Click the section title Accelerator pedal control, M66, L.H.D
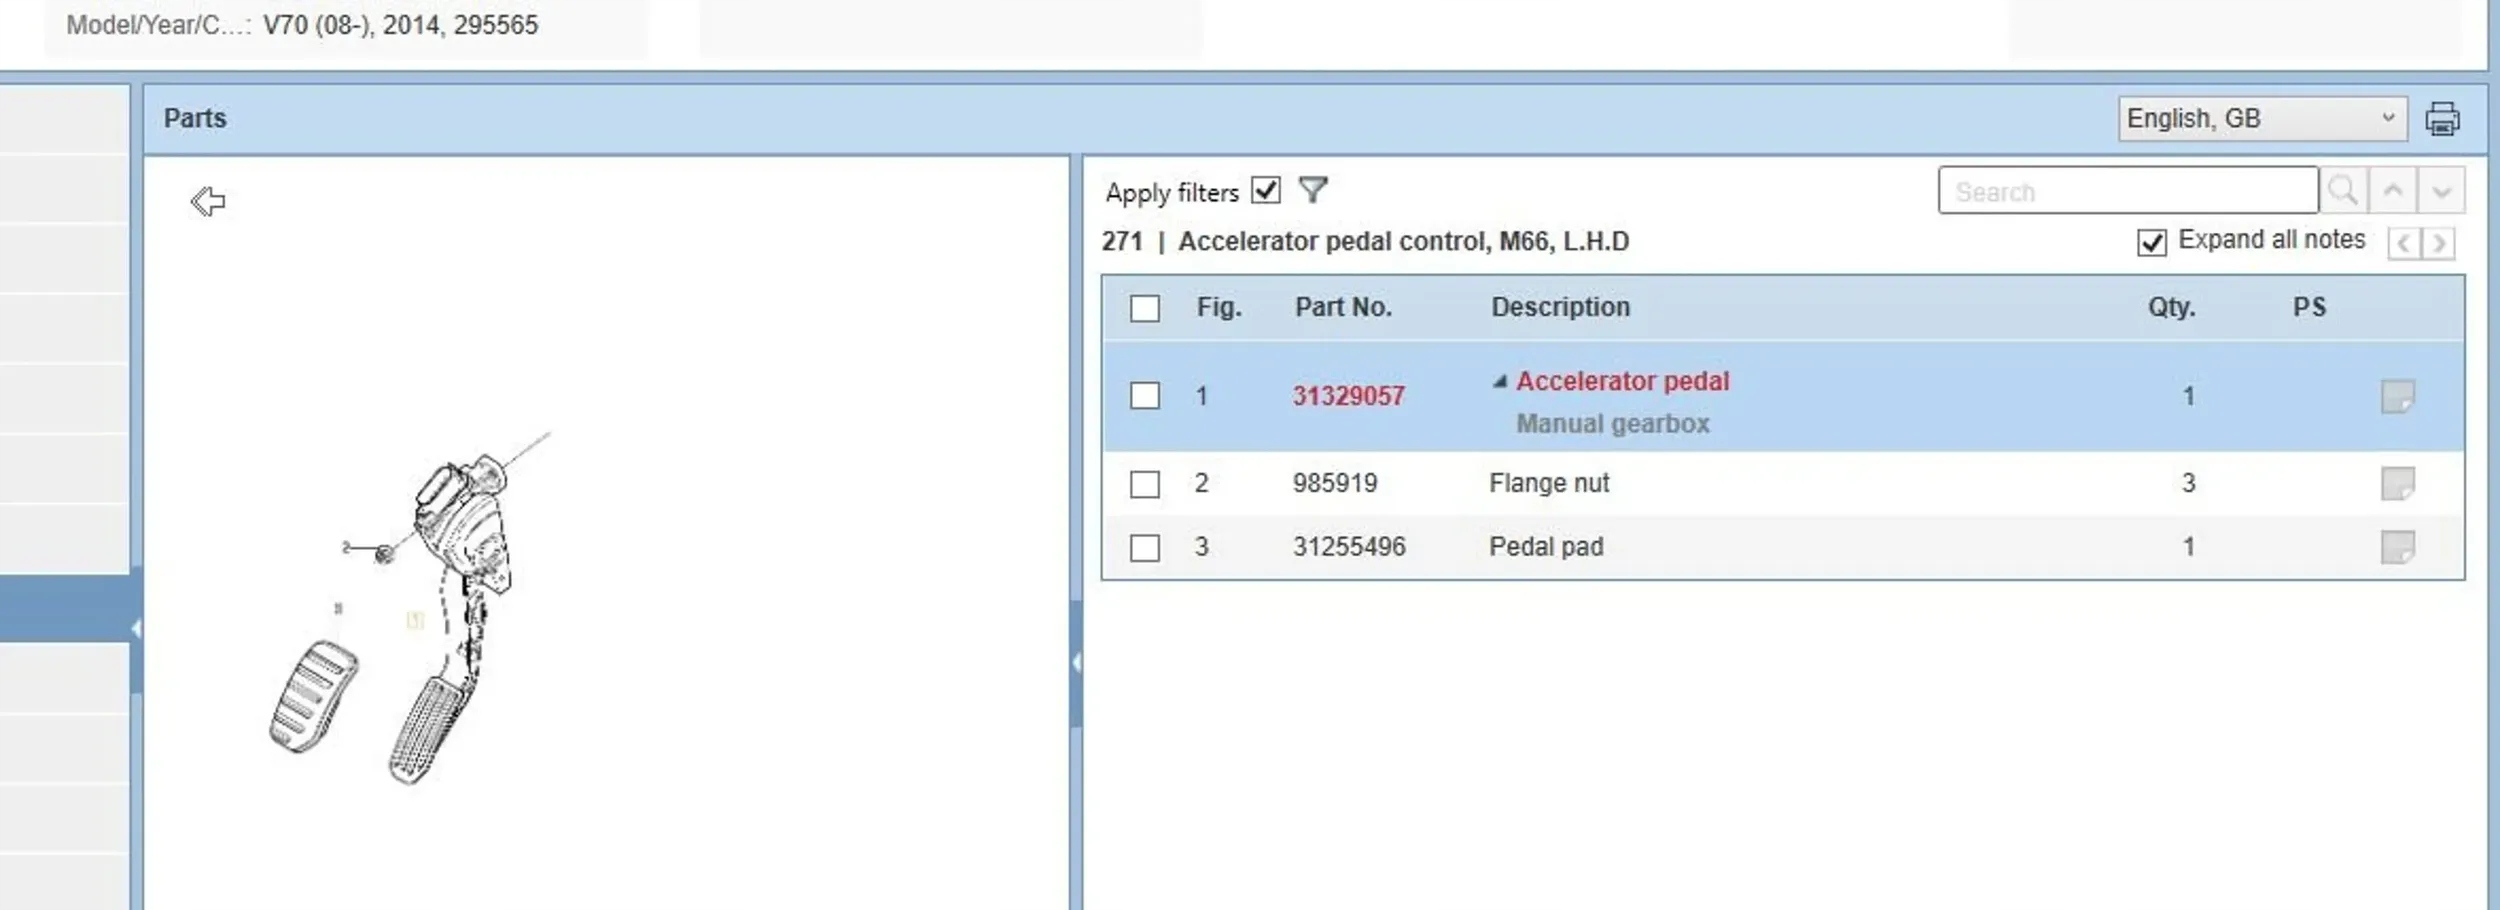Screen dimensions: 2500x910 (x=1404, y=241)
